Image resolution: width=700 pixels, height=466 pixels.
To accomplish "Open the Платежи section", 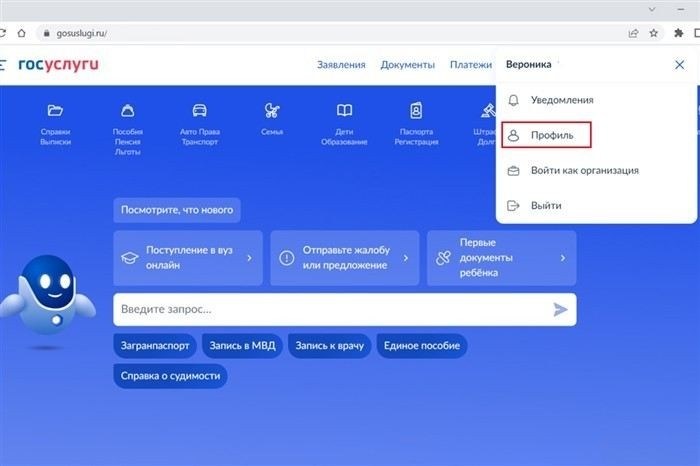I will pos(471,65).
